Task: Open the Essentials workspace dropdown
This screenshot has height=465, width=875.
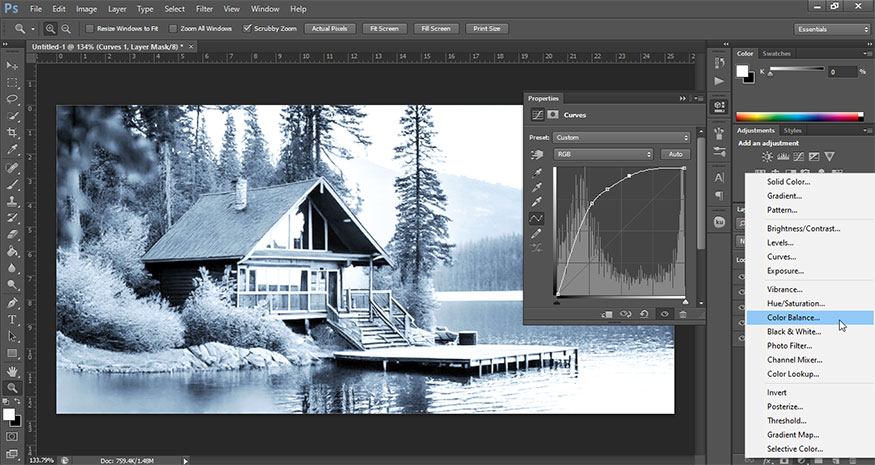Action: tap(832, 29)
